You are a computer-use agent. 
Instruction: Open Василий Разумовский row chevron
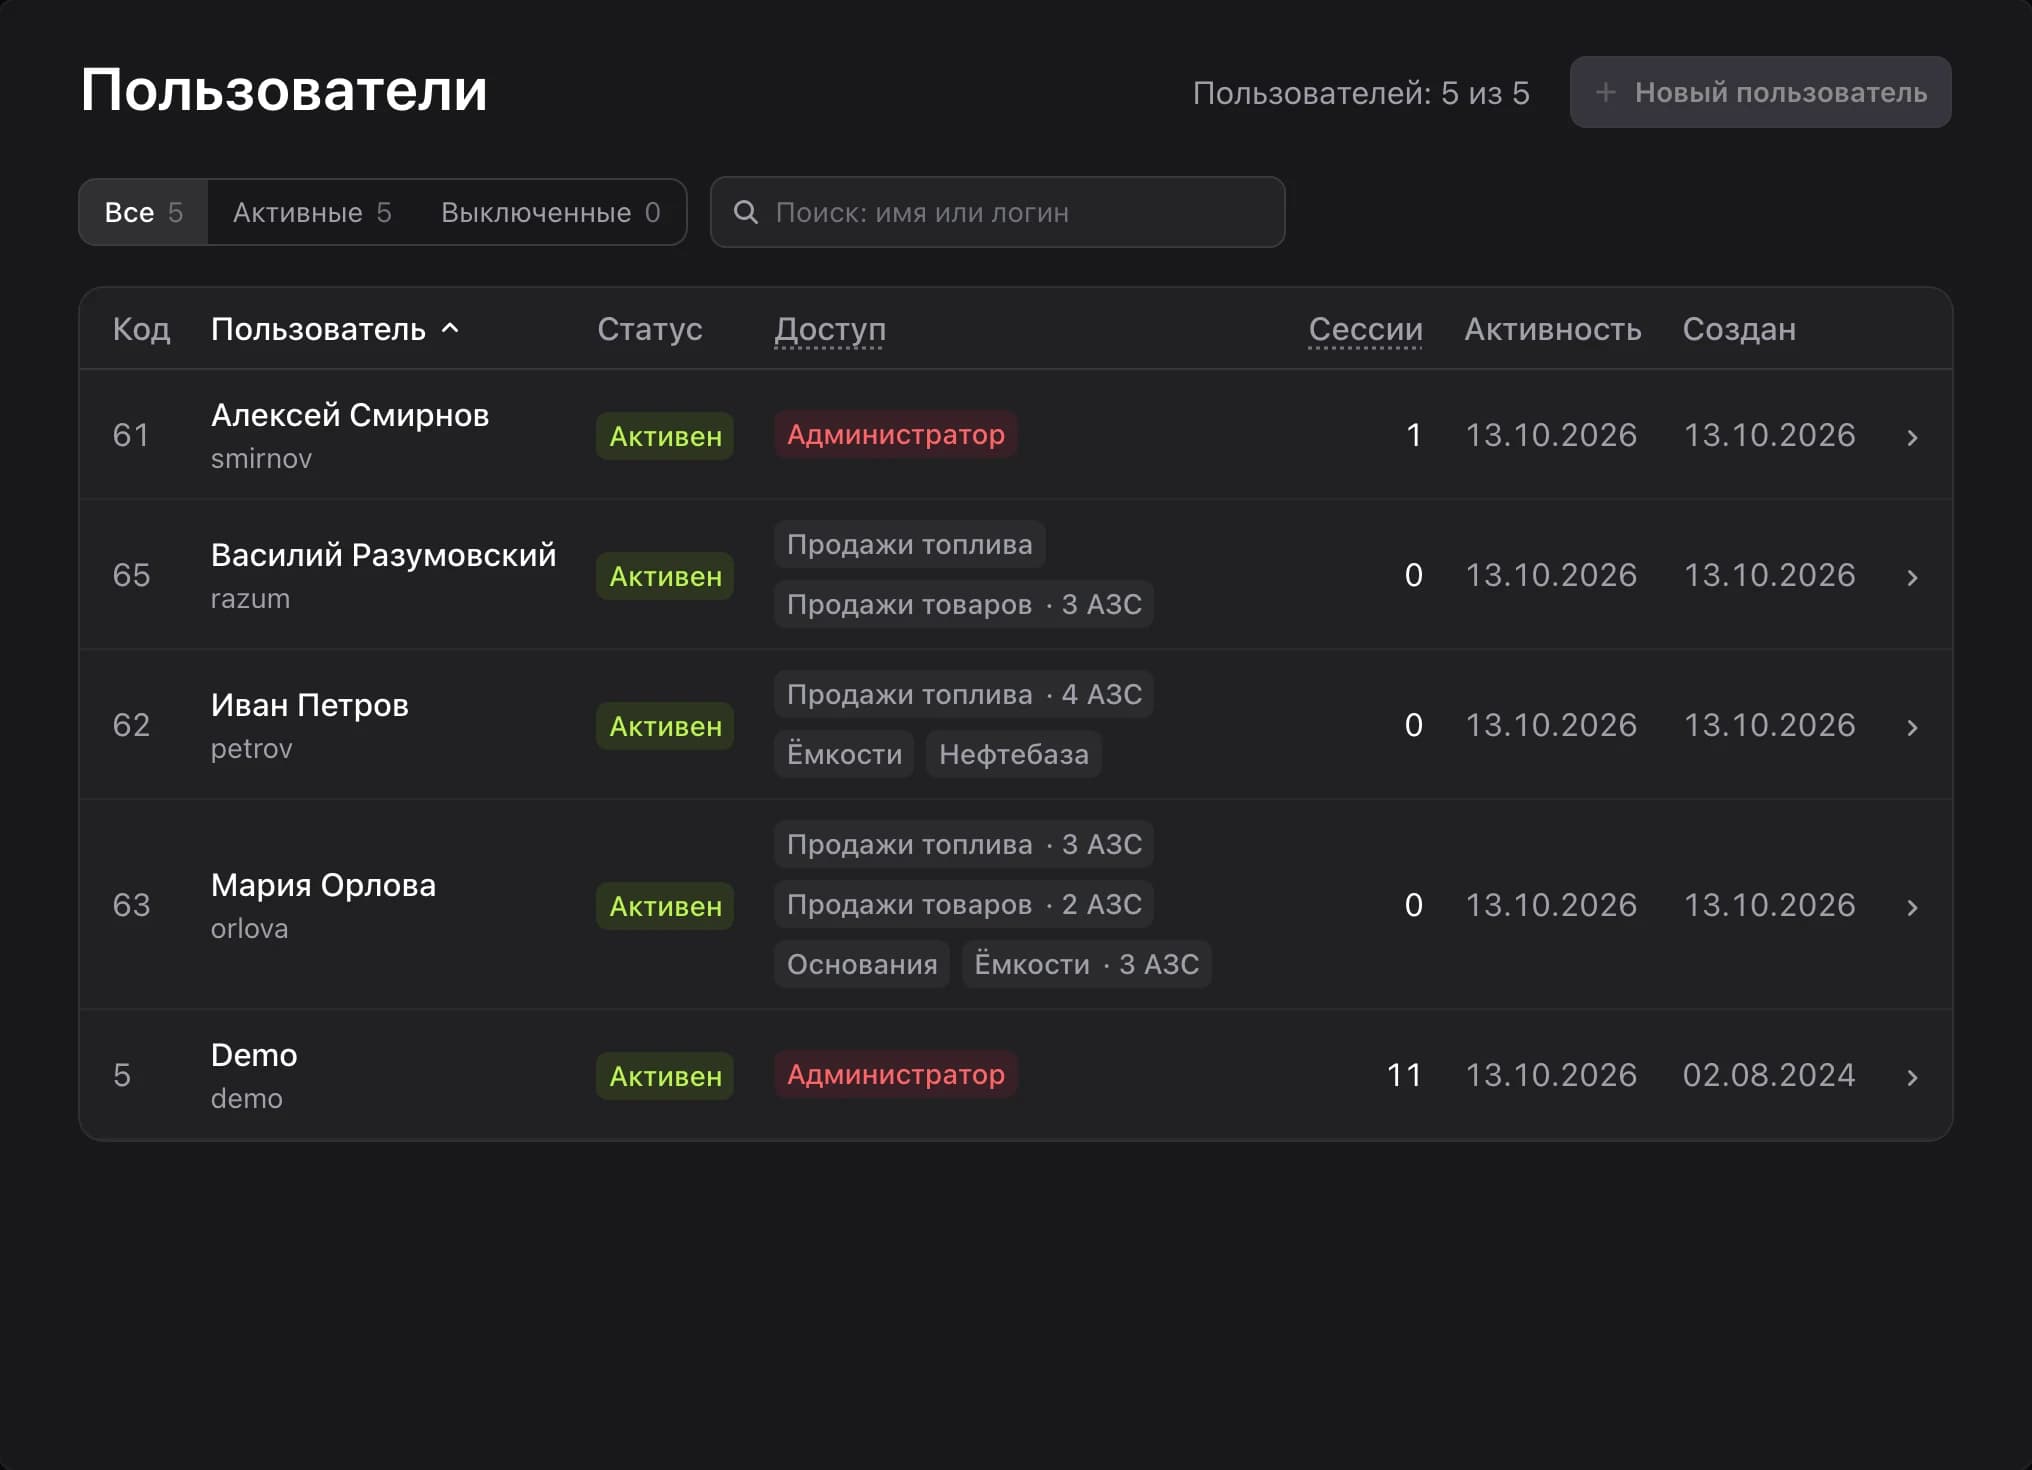point(1912,577)
